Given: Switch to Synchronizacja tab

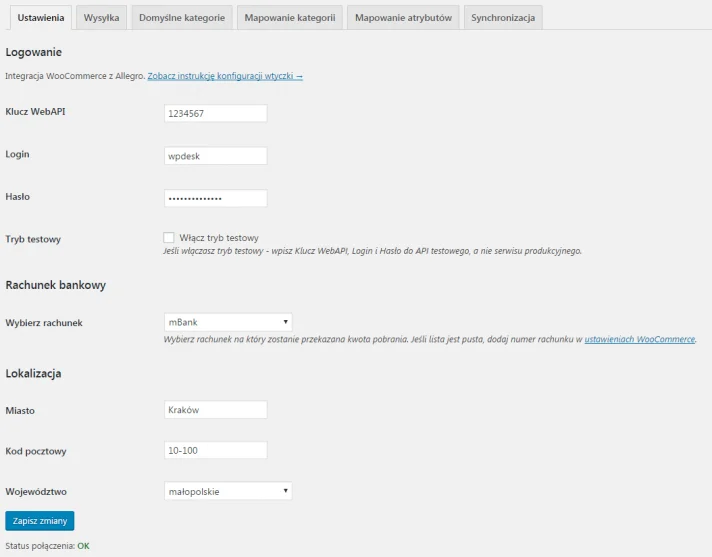Looking at the screenshot, I should (503, 18).
